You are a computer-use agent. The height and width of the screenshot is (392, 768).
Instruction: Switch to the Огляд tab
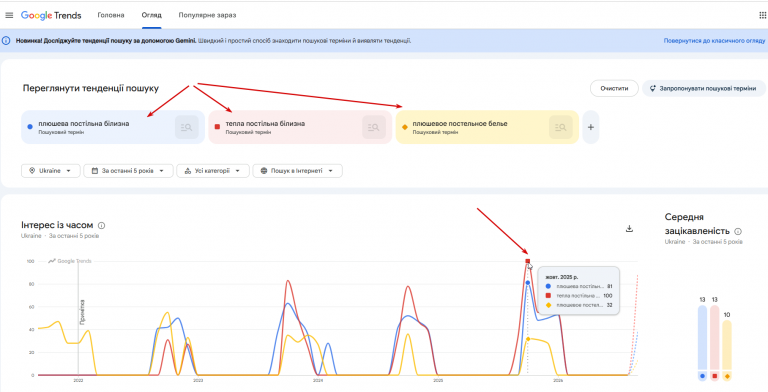(x=151, y=15)
